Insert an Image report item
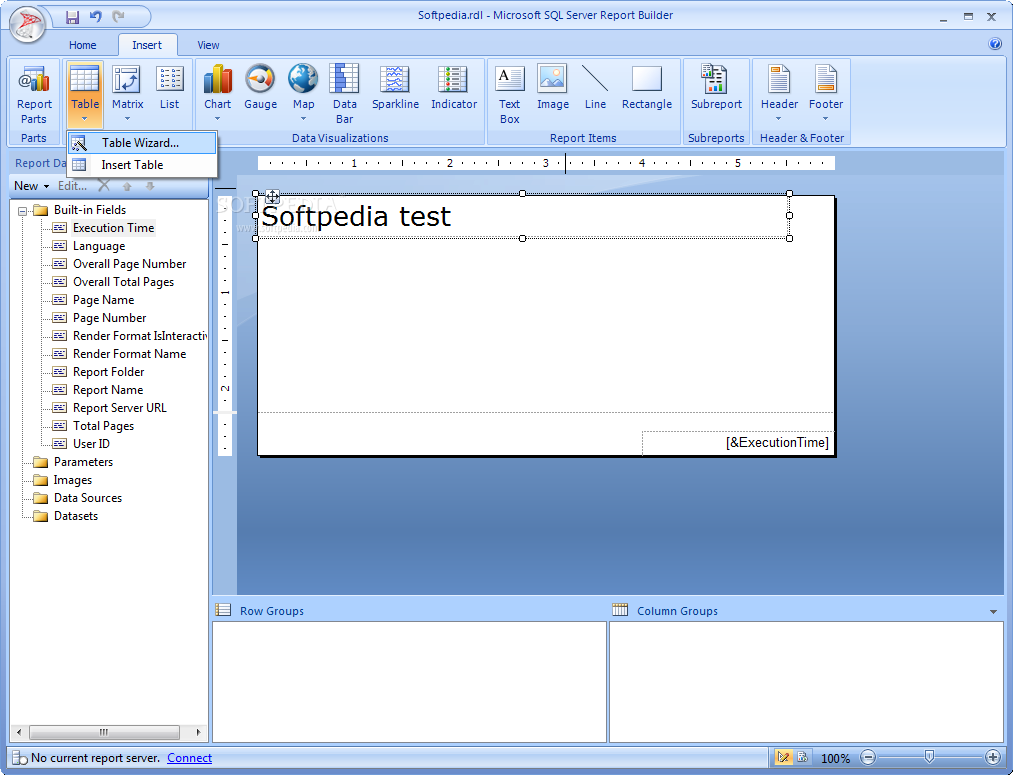Viewport: 1013px width, 775px height. [552, 88]
